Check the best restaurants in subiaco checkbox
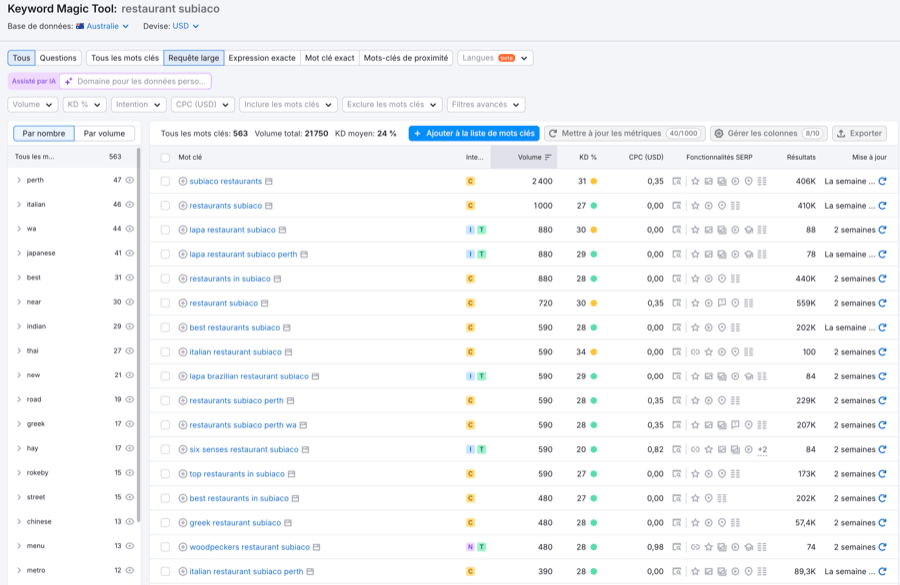 pyautogui.click(x=165, y=498)
